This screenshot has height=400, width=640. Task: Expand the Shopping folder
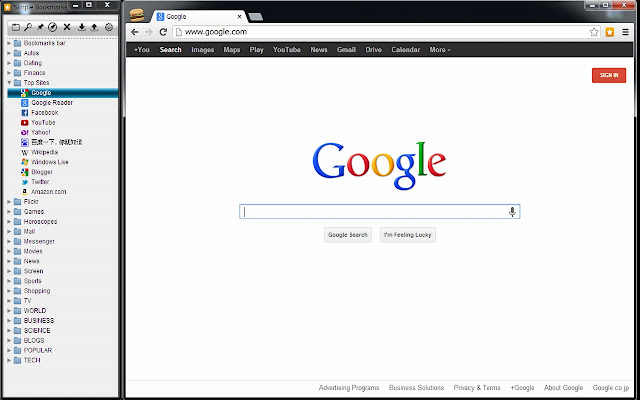[9, 291]
